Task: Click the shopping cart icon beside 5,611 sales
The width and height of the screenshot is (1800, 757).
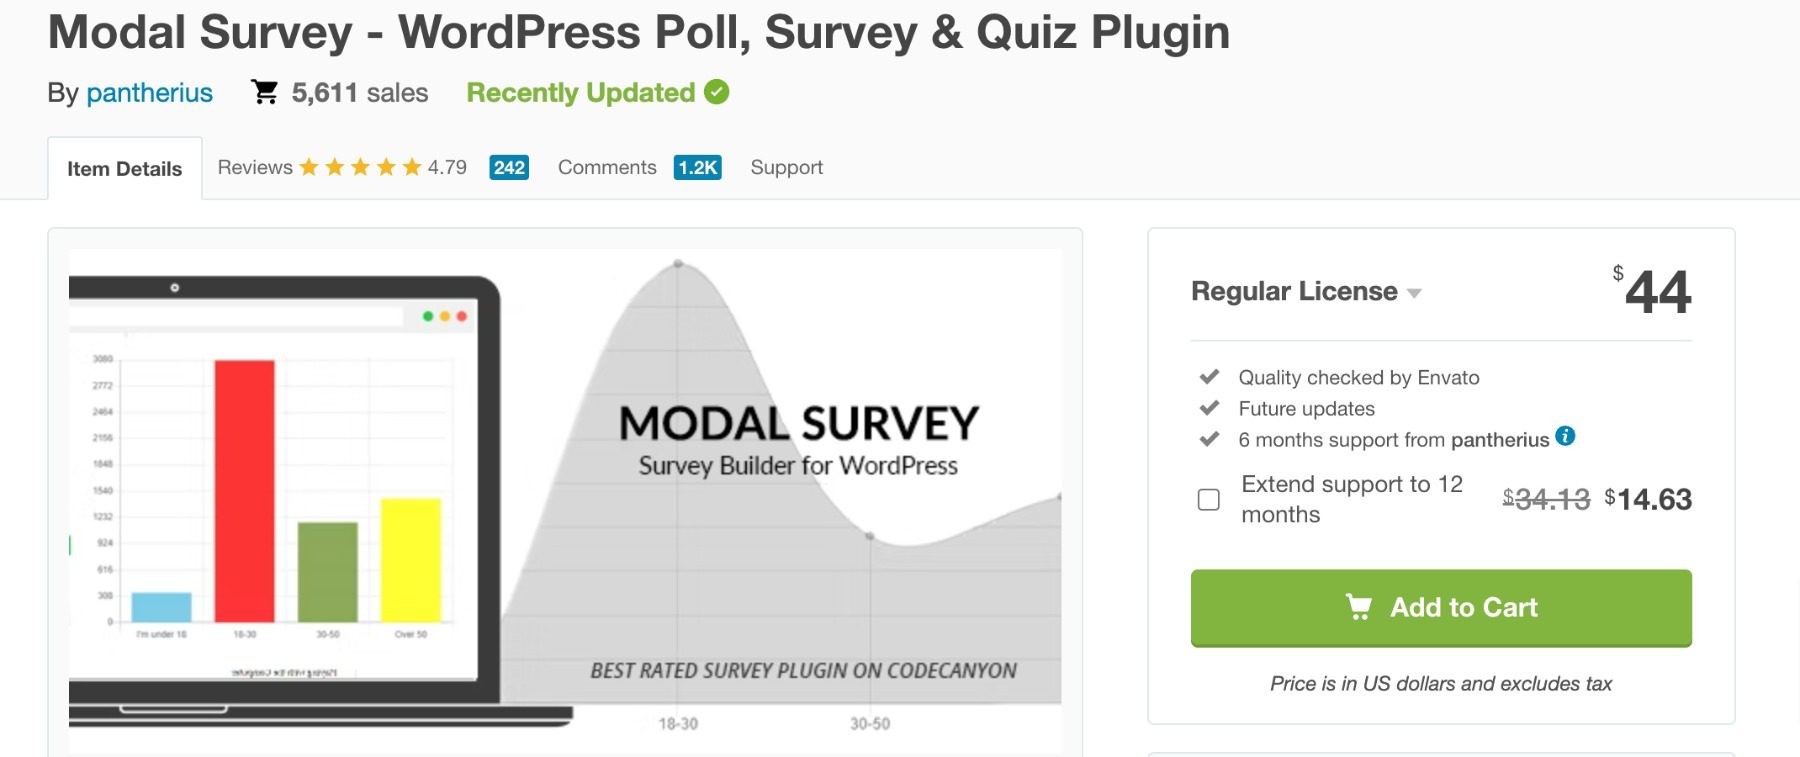Action: click(265, 92)
